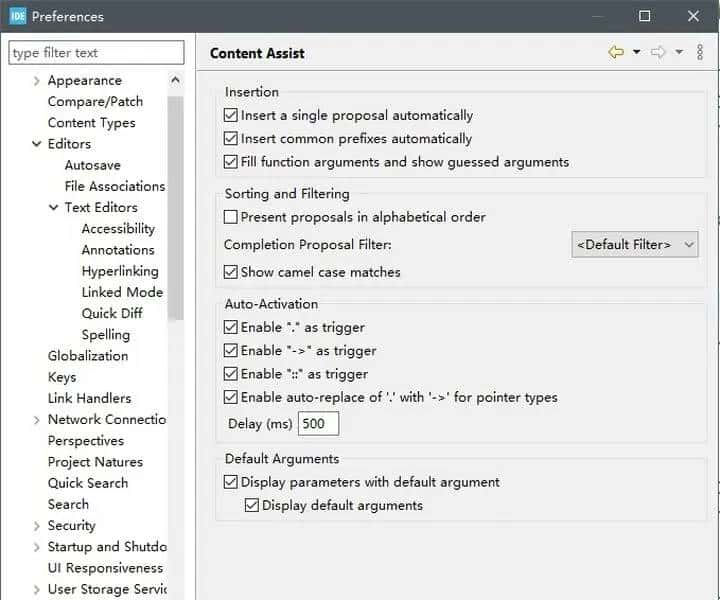Select Quick Diff under Text Editors
The width and height of the screenshot is (720, 600).
(x=112, y=313)
